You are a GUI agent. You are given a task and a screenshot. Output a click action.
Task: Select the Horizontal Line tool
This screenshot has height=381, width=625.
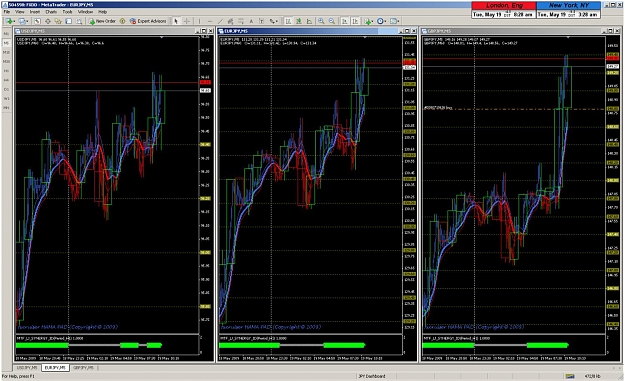tap(210, 21)
